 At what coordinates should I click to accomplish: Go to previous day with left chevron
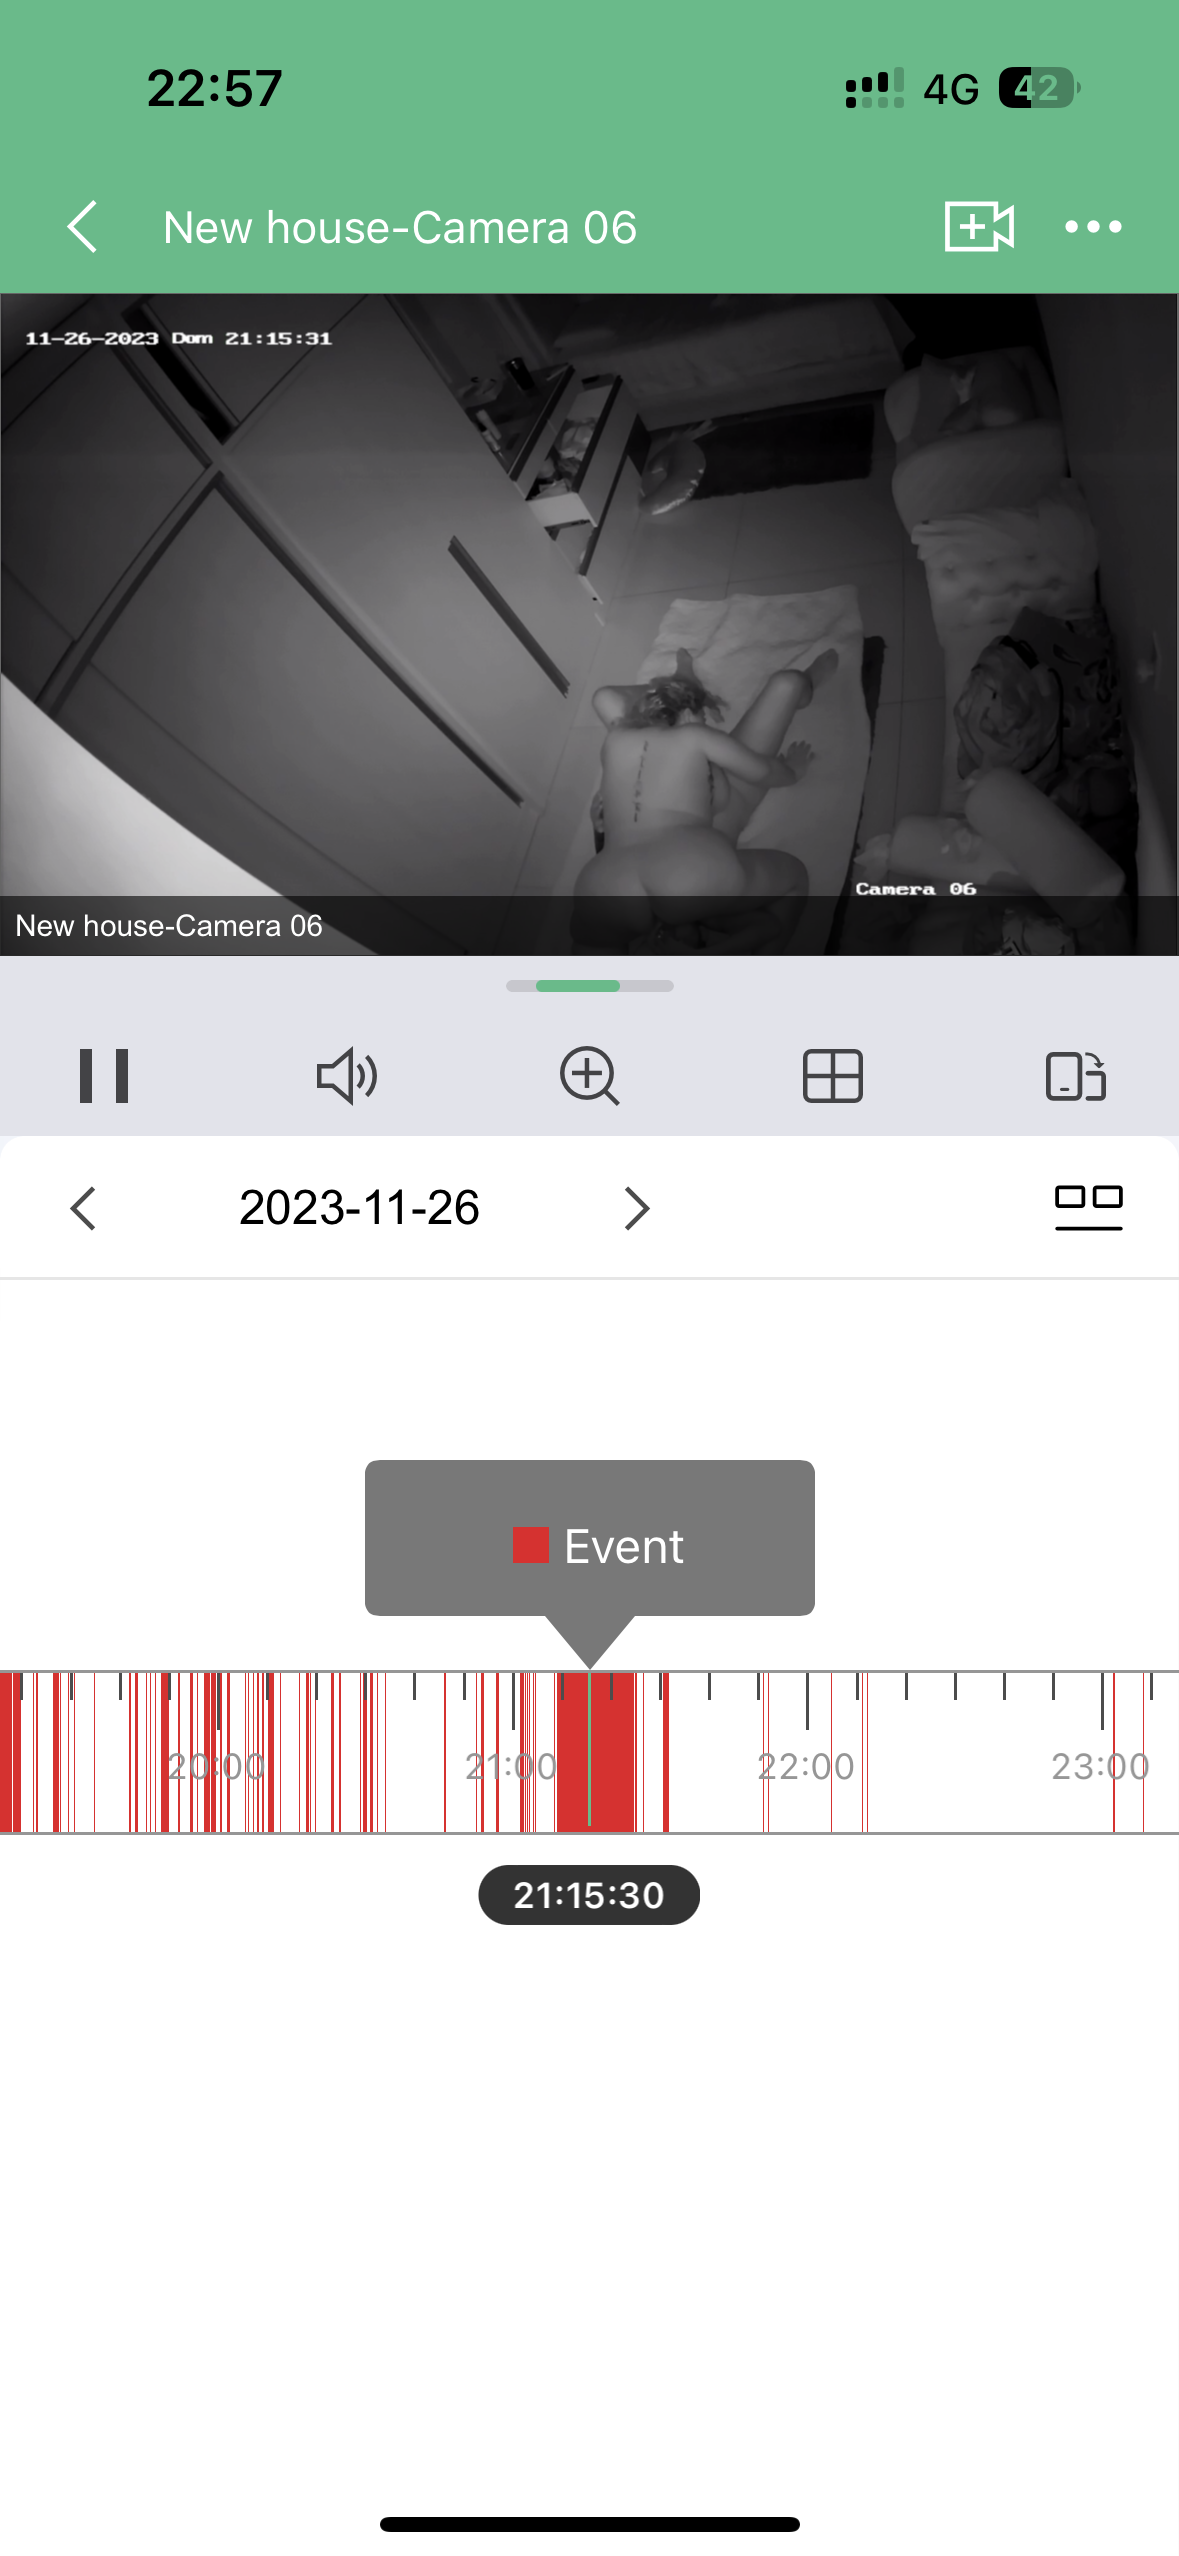[x=84, y=1208]
